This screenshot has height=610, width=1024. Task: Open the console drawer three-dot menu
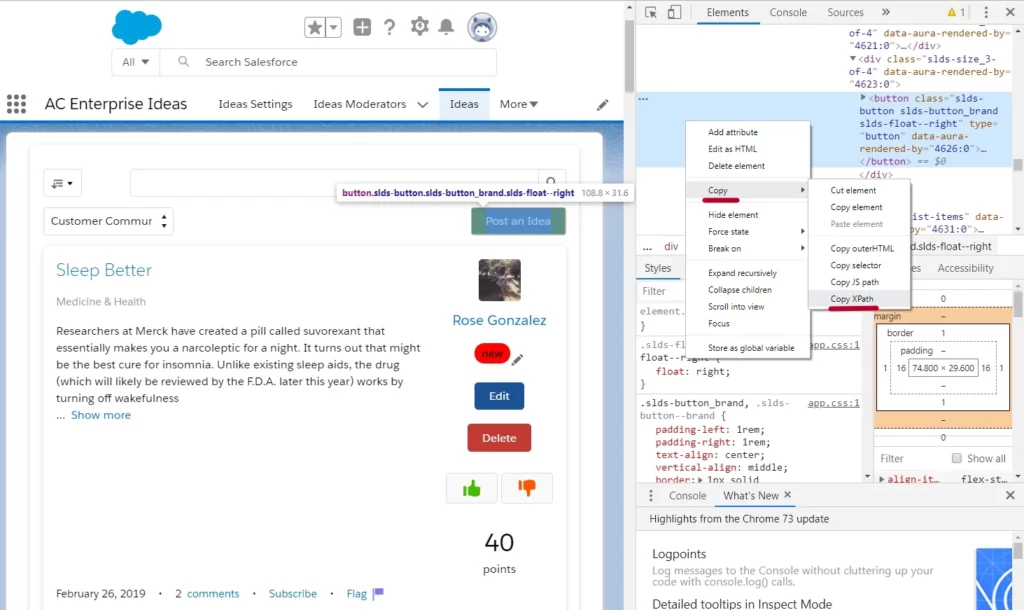coord(650,496)
